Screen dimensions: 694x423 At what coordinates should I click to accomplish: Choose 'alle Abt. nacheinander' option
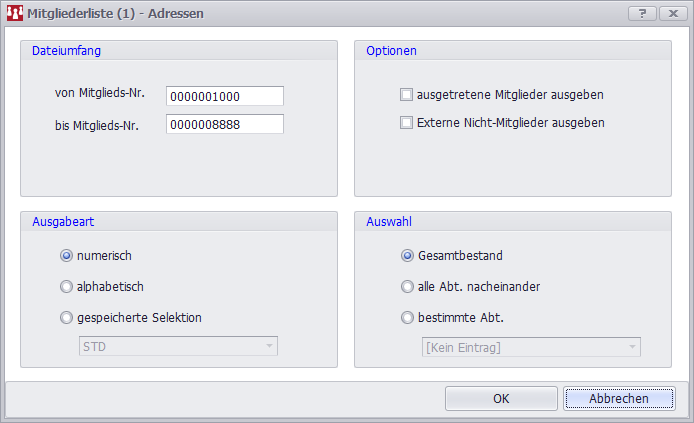point(407,286)
